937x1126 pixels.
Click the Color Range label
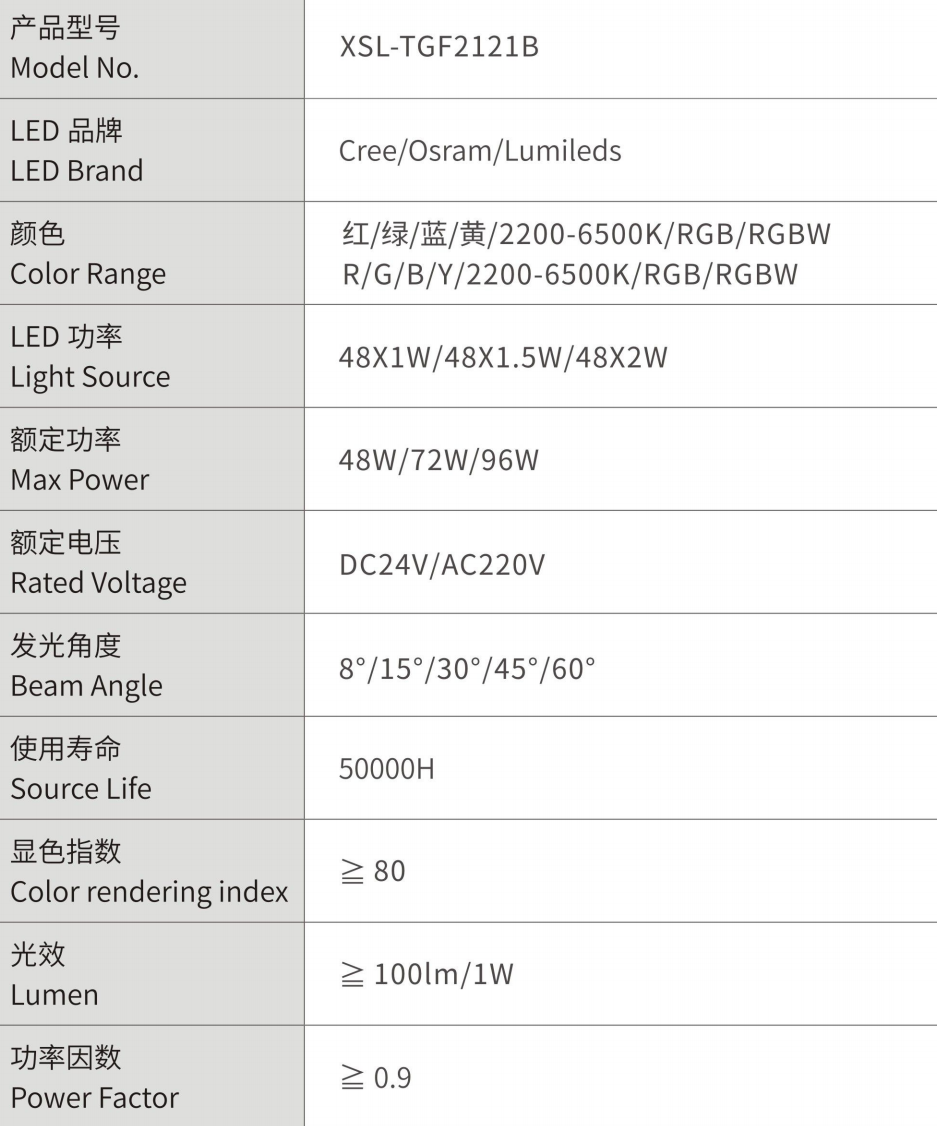pos(88,274)
